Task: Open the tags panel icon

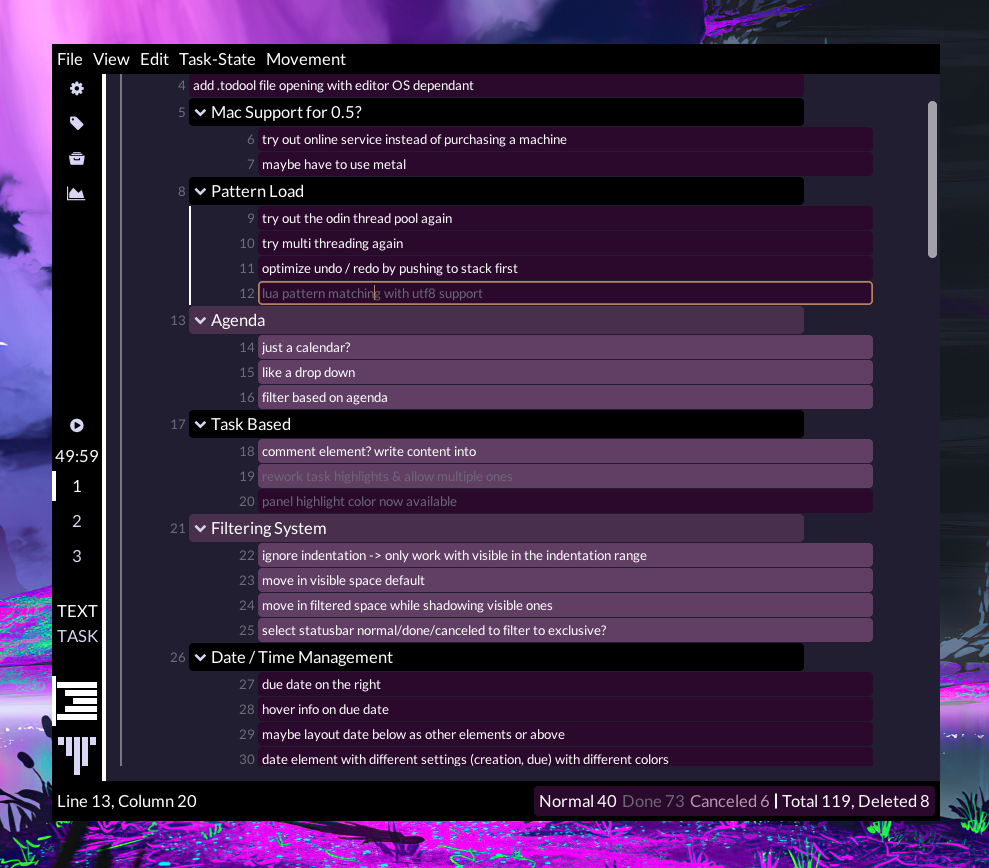Action: point(76,123)
